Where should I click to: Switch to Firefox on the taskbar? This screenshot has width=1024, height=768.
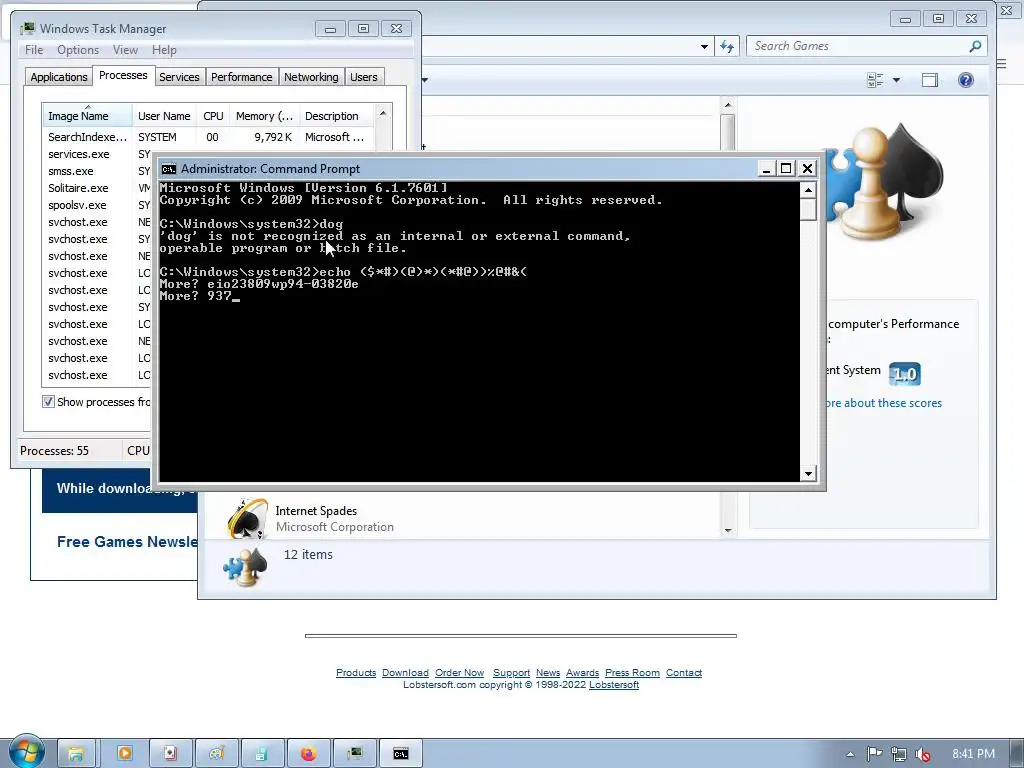coord(308,754)
